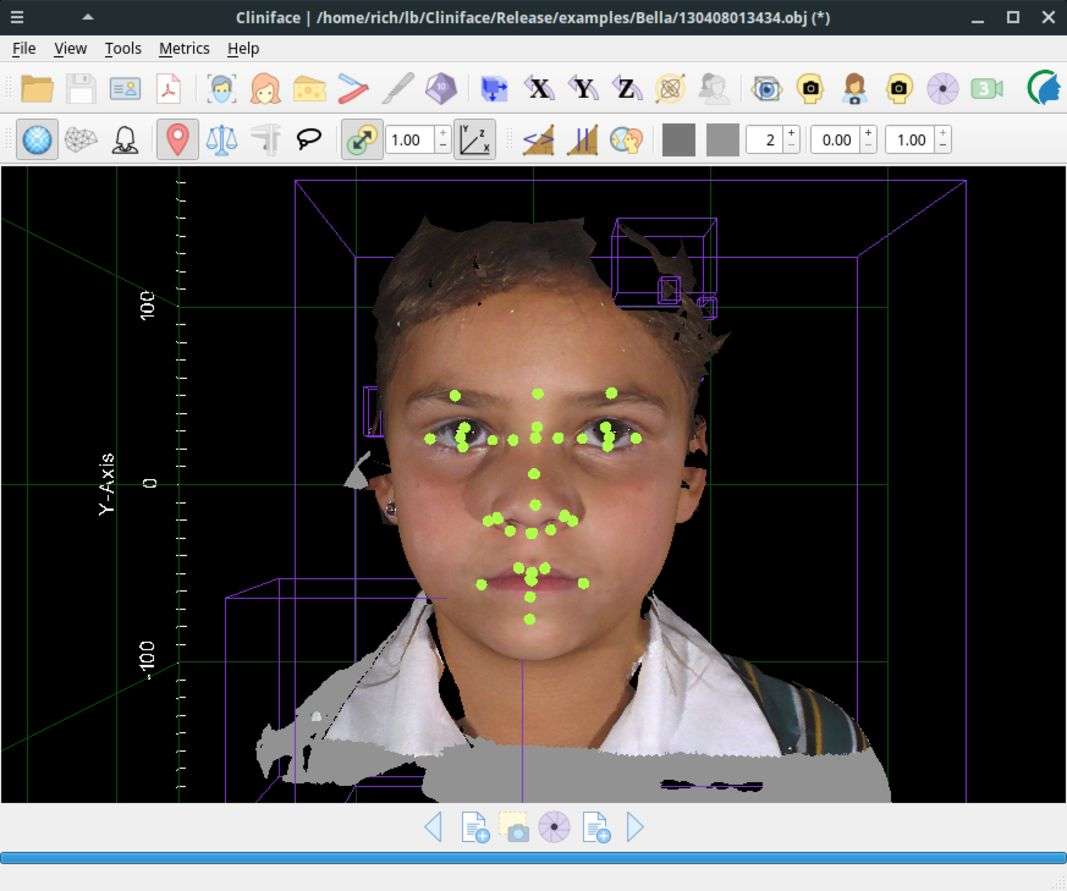Click the straight razor tool icon
Image resolution: width=1067 pixels, height=891 pixels.
click(x=353, y=89)
